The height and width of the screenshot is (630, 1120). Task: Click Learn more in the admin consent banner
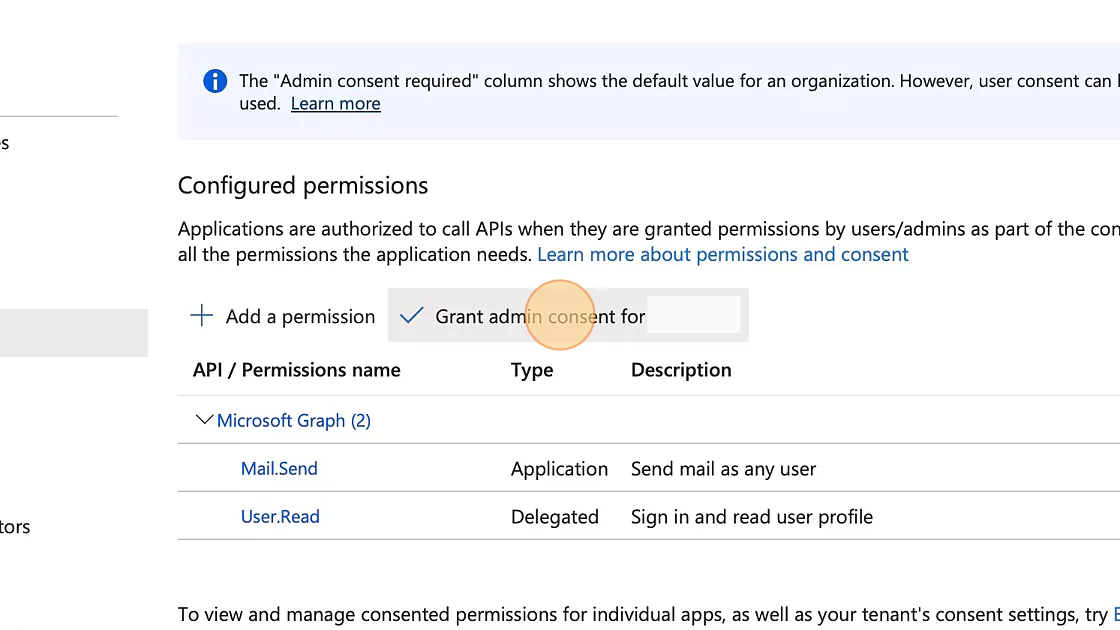pos(335,103)
